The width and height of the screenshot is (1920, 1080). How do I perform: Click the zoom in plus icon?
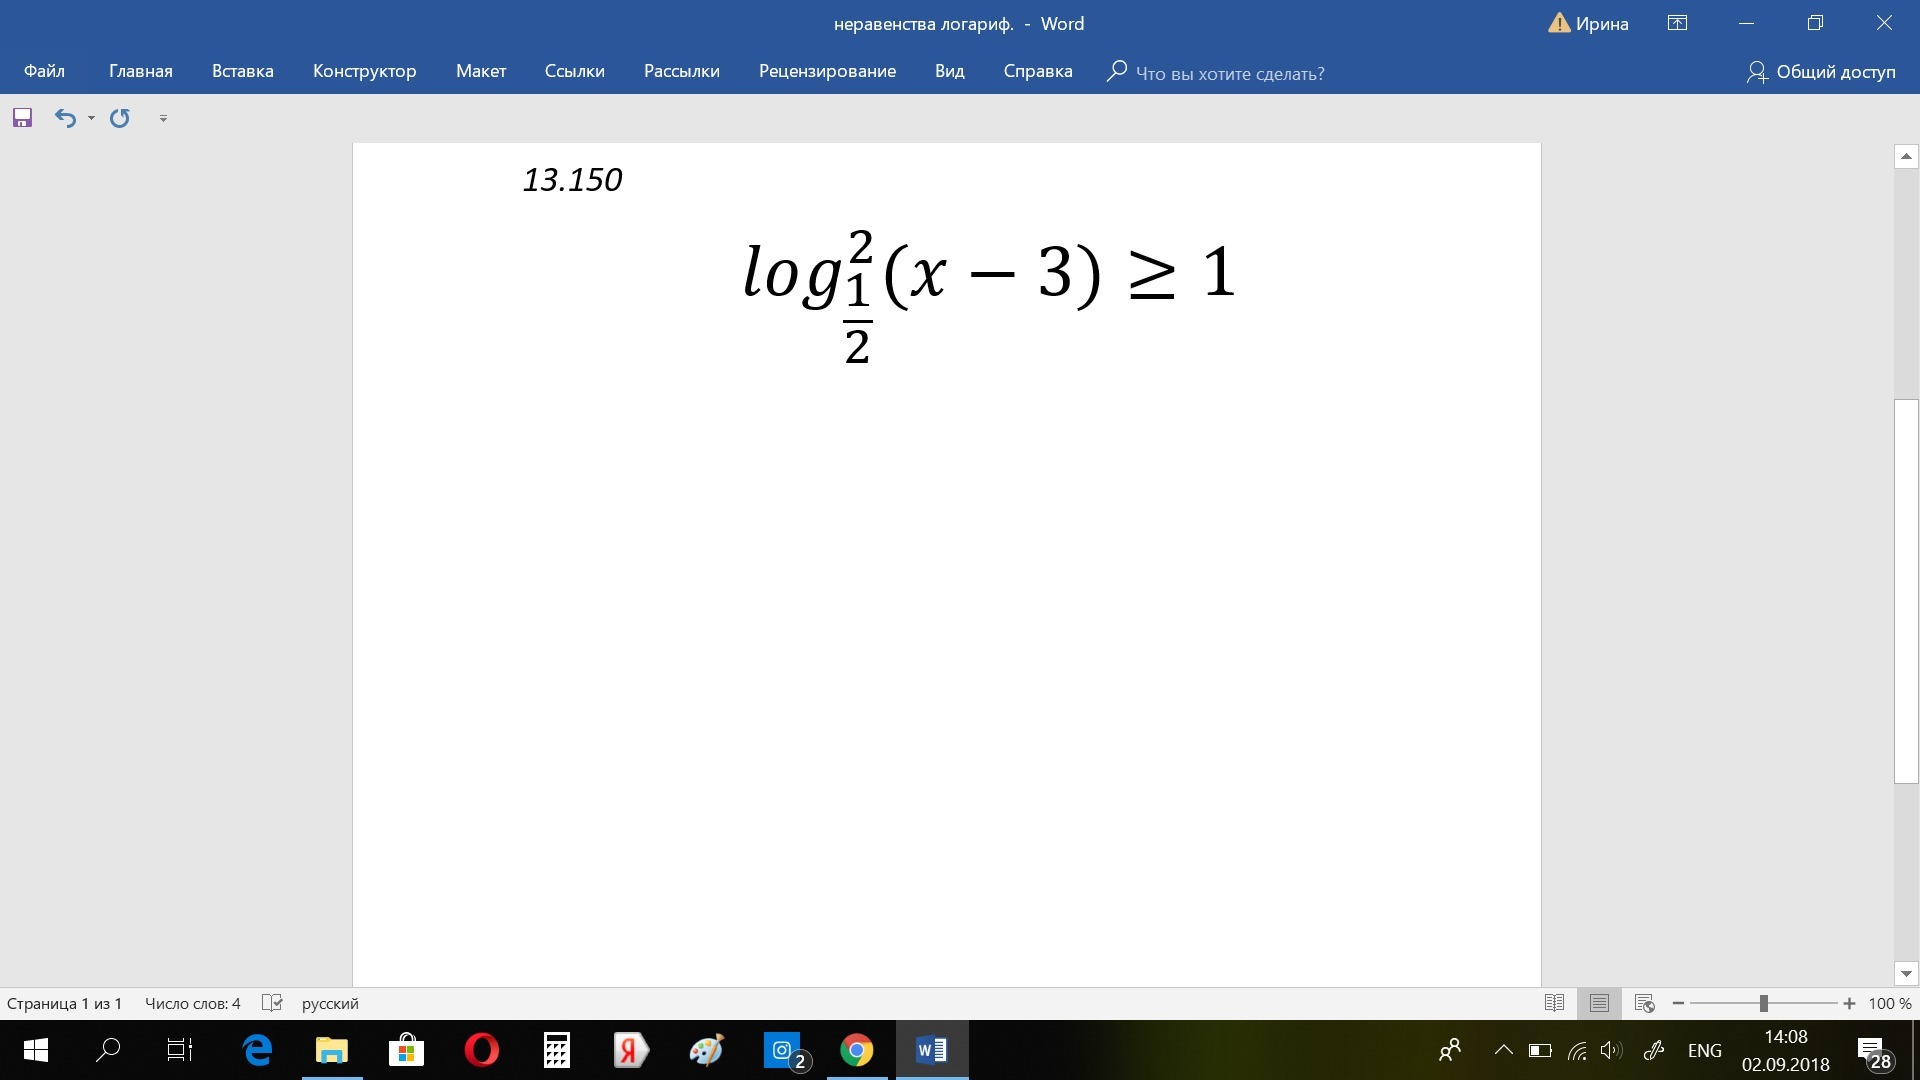tap(1849, 1003)
